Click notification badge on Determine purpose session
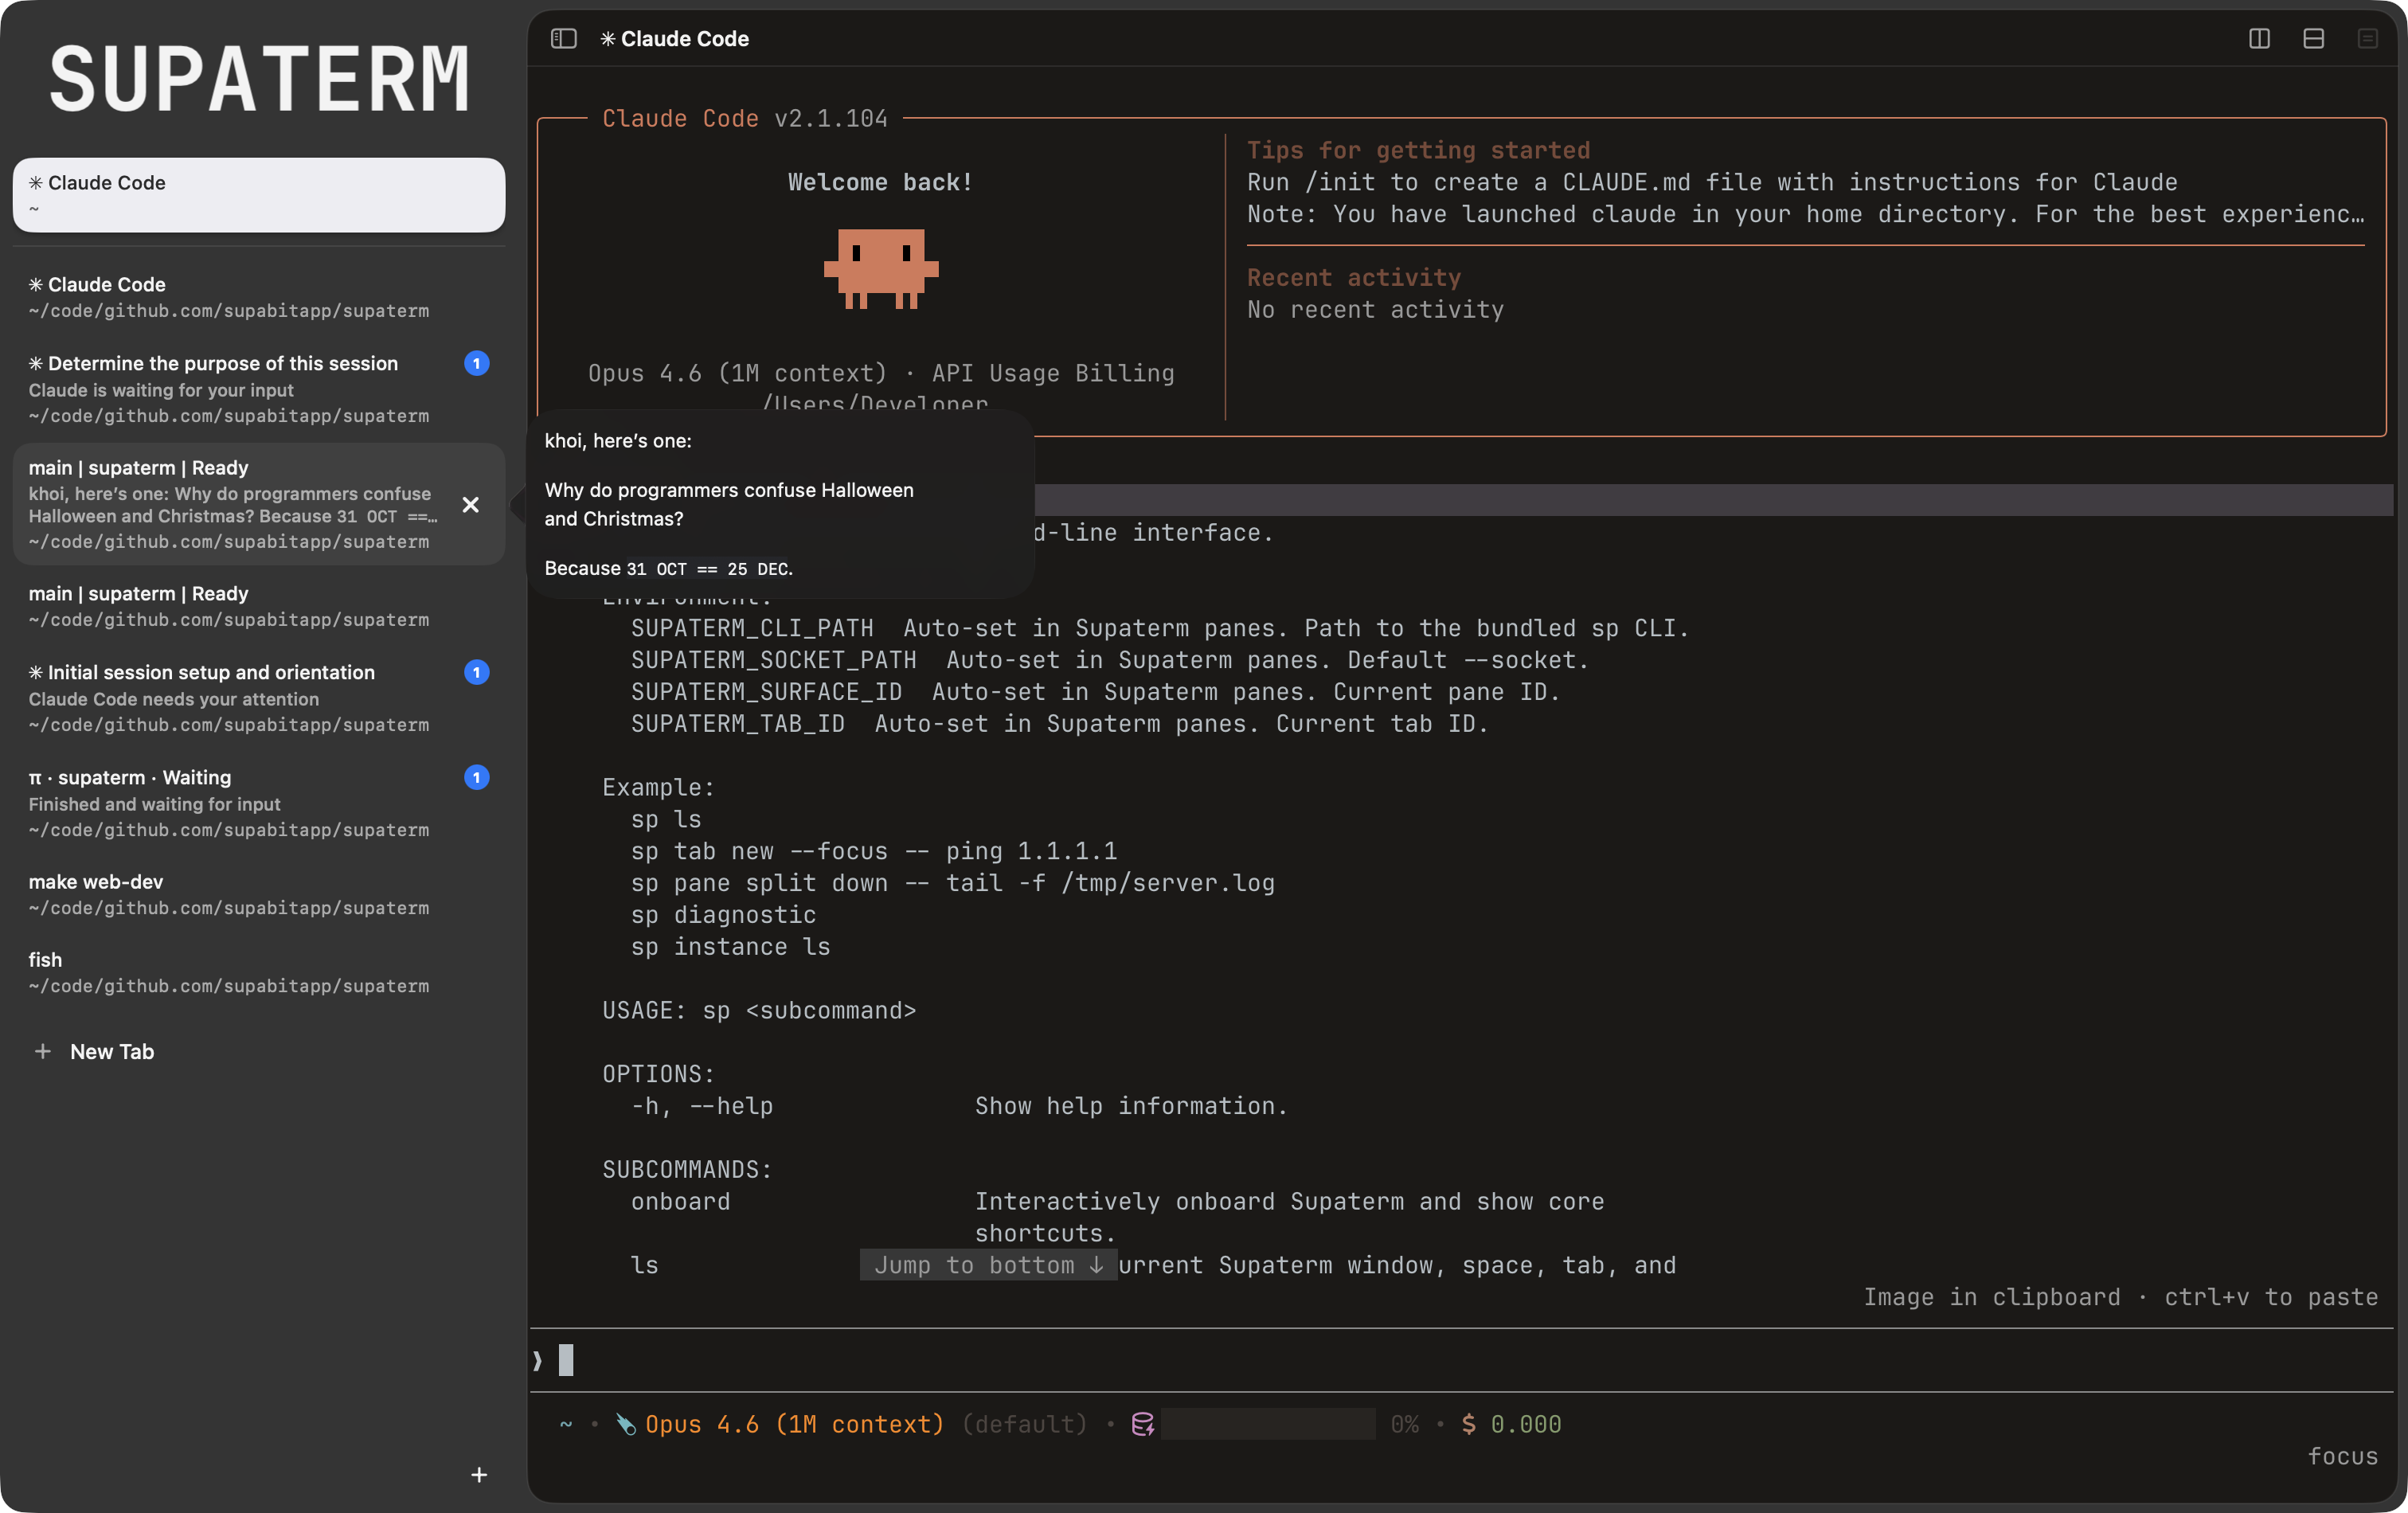The height and width of the screenshot is (1513, 2408). pyautogui.click(x=476, y=364)
